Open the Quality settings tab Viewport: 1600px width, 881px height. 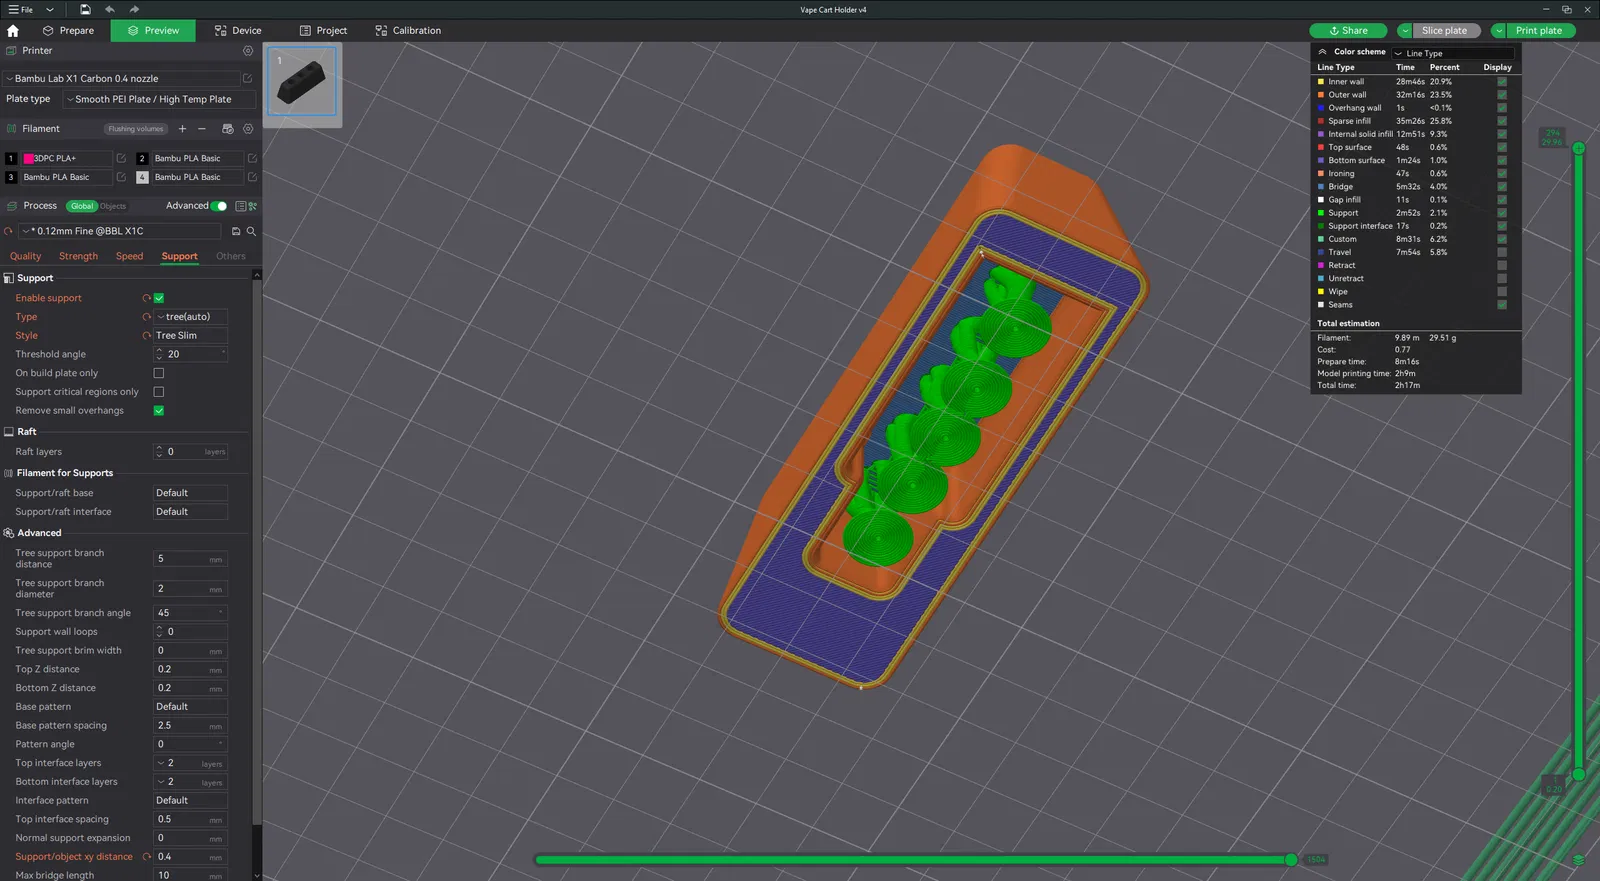click(26, 256)
